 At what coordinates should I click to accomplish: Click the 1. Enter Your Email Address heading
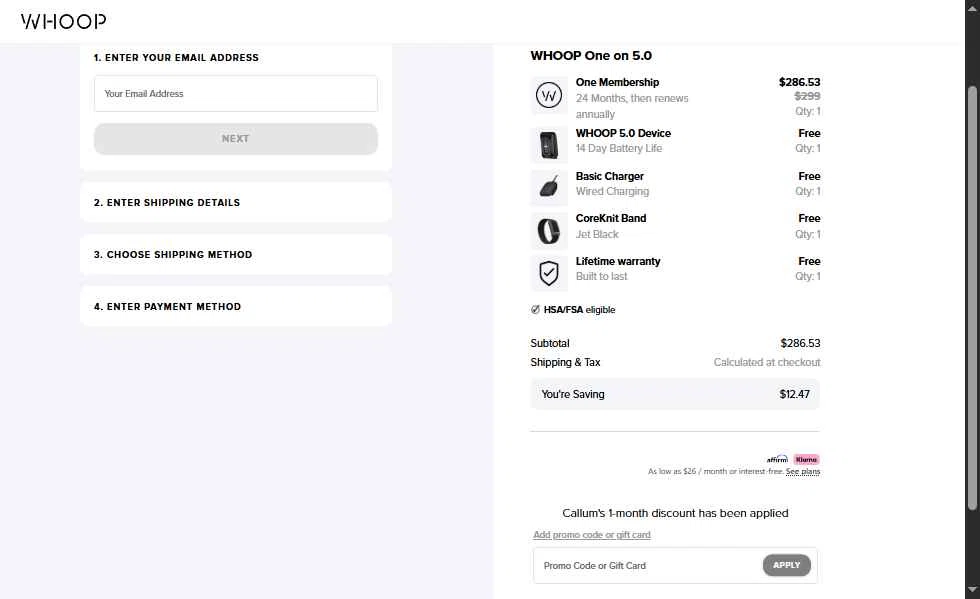pyautogui.click(x=176, y=58)
